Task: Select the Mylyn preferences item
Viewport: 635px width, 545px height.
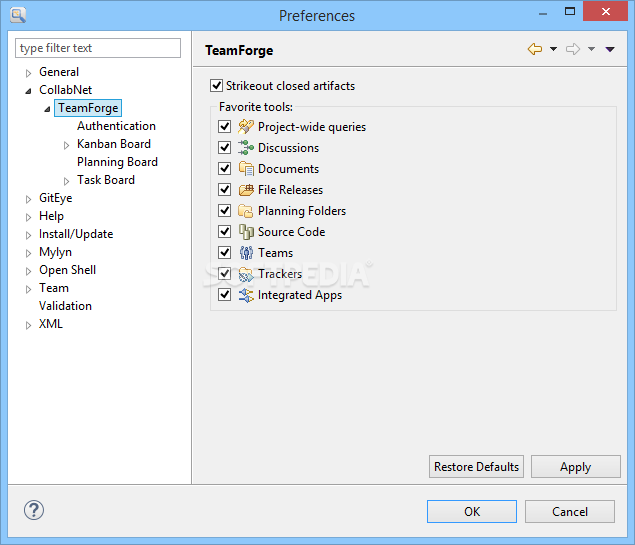Action: click(55, 252)
